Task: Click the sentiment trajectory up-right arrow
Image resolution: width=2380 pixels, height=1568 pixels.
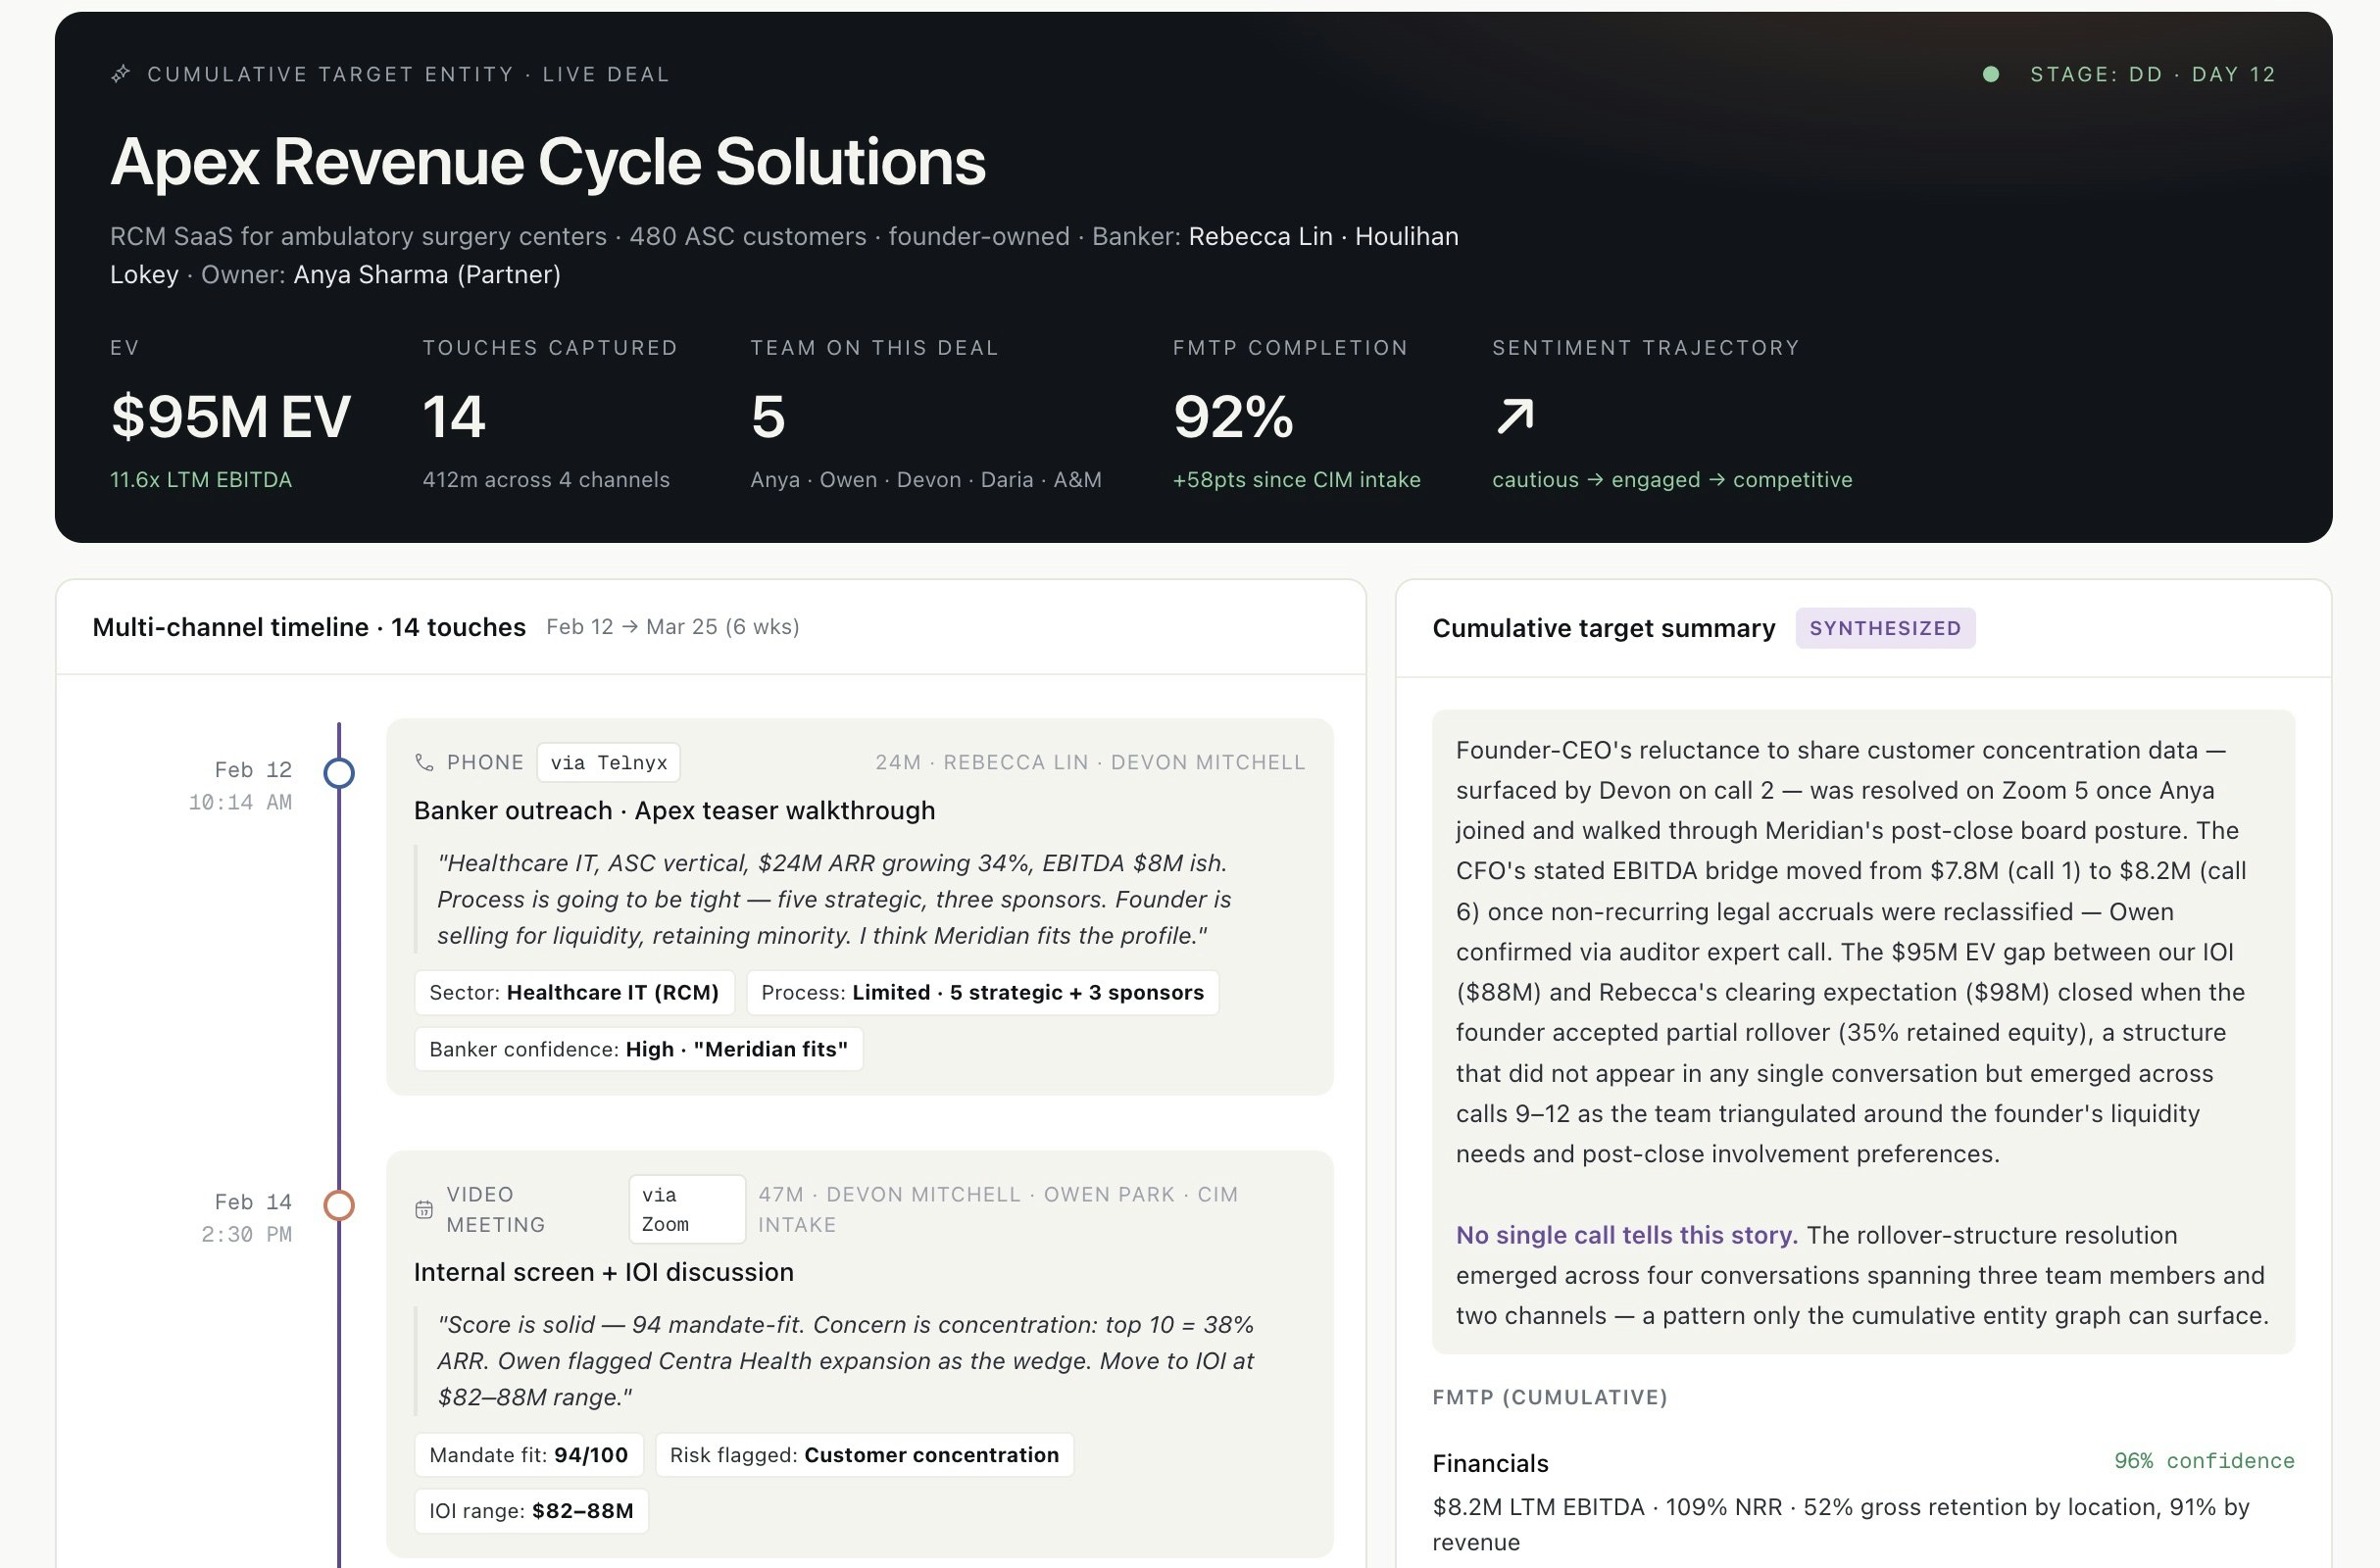Action: point(1515,416)
